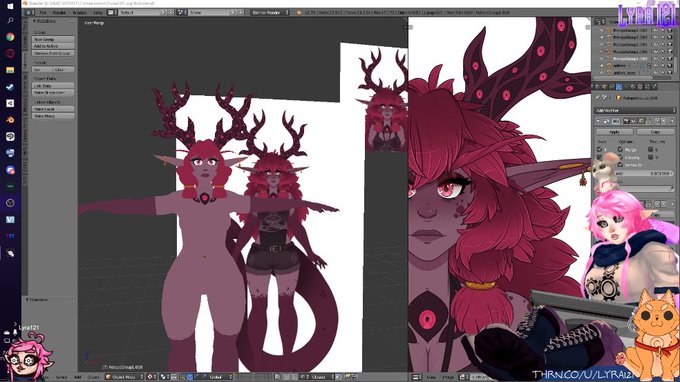Click merge limit value slider

pyautogui.click(x=645, y=173)
